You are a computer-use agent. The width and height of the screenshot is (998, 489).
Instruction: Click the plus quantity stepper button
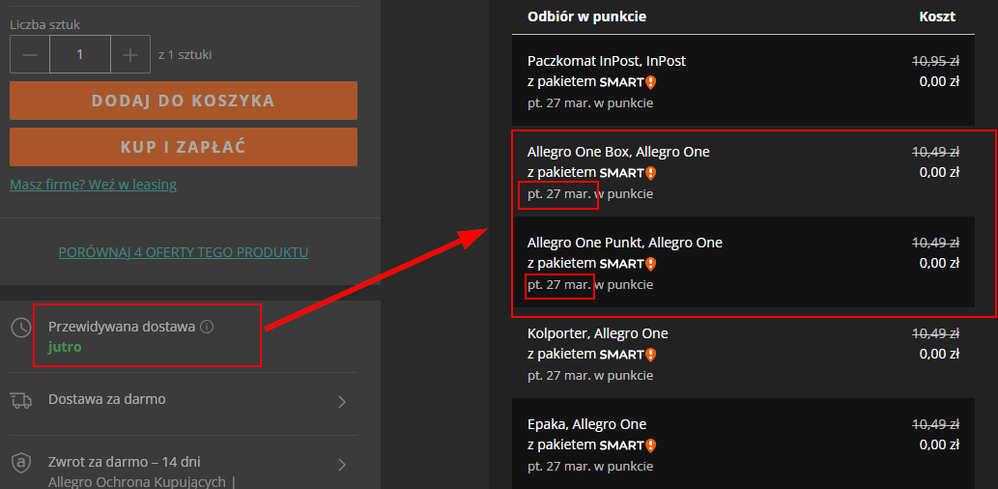point(130,54)
